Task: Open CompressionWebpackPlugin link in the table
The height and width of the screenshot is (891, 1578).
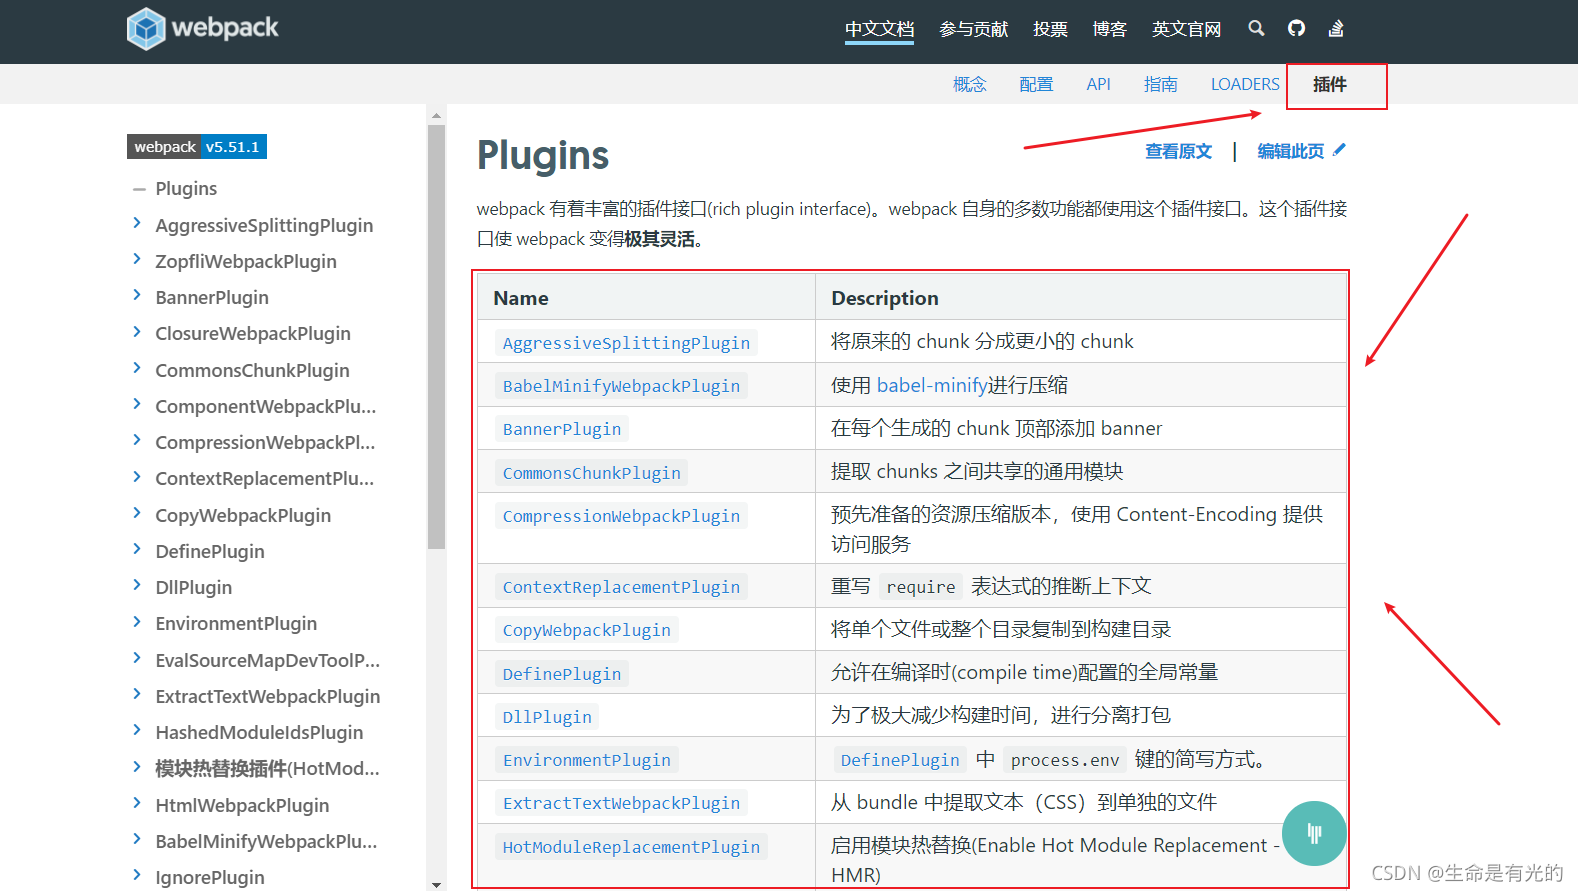Action: click(x=621, y=516)
